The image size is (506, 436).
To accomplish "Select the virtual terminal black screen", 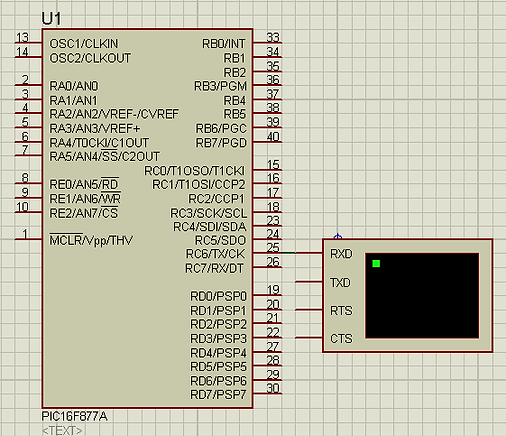I will click(x=422, y=296).
